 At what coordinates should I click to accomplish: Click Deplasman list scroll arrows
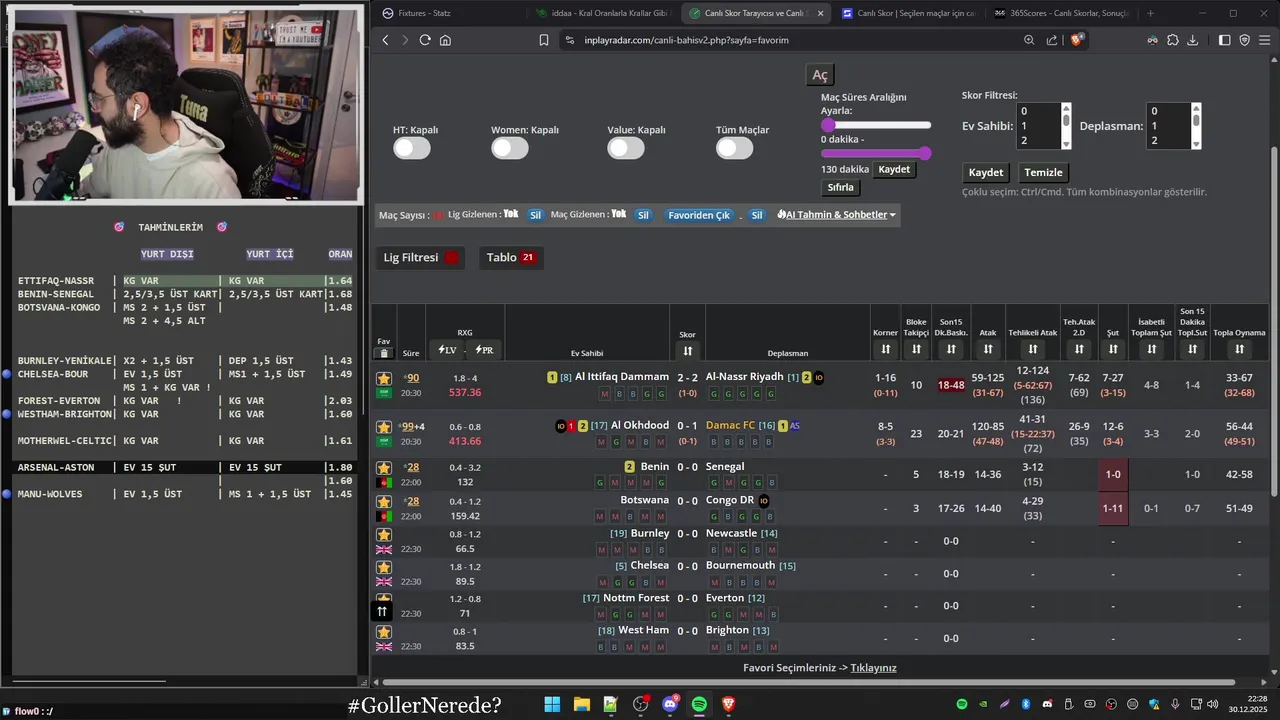point(1196,126)
